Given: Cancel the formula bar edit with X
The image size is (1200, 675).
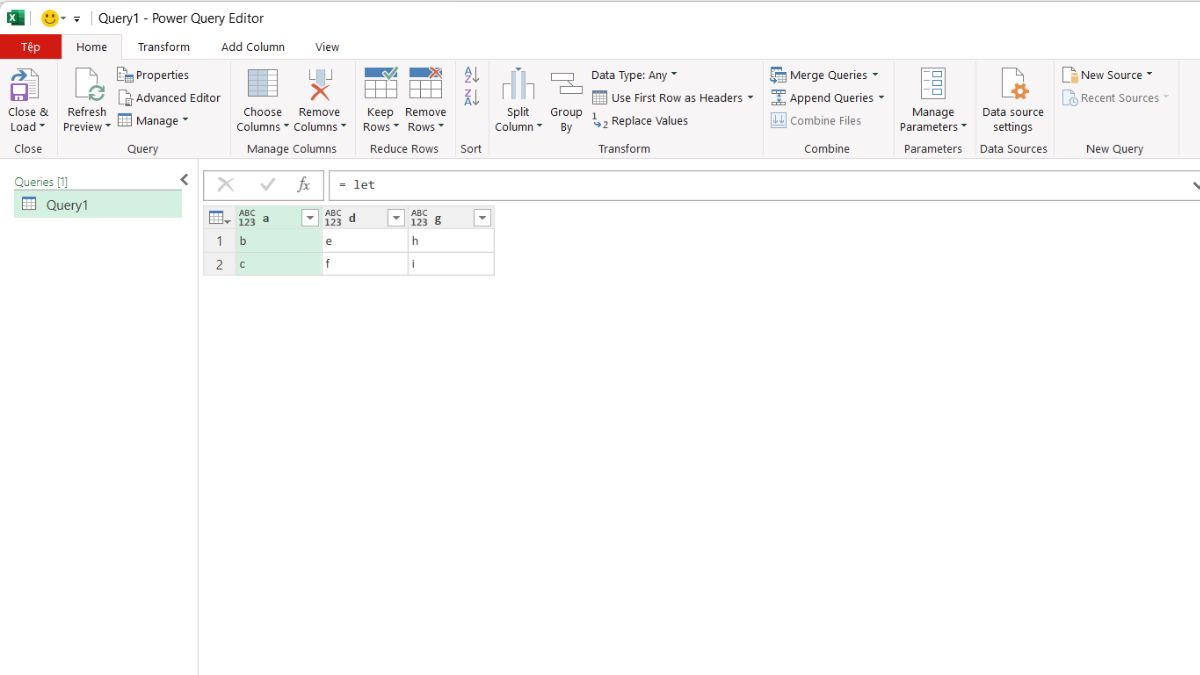Looking at the screenshot, I should pos(226,185).
